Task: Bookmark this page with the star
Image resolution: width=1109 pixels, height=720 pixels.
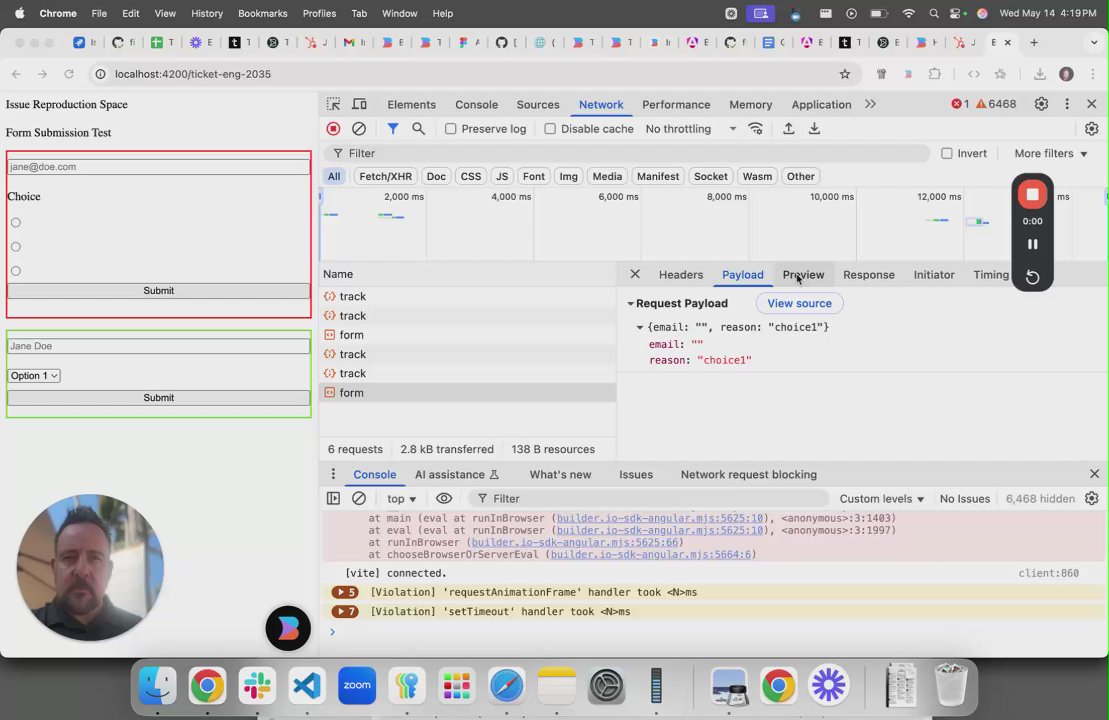Action: (844, 74)
